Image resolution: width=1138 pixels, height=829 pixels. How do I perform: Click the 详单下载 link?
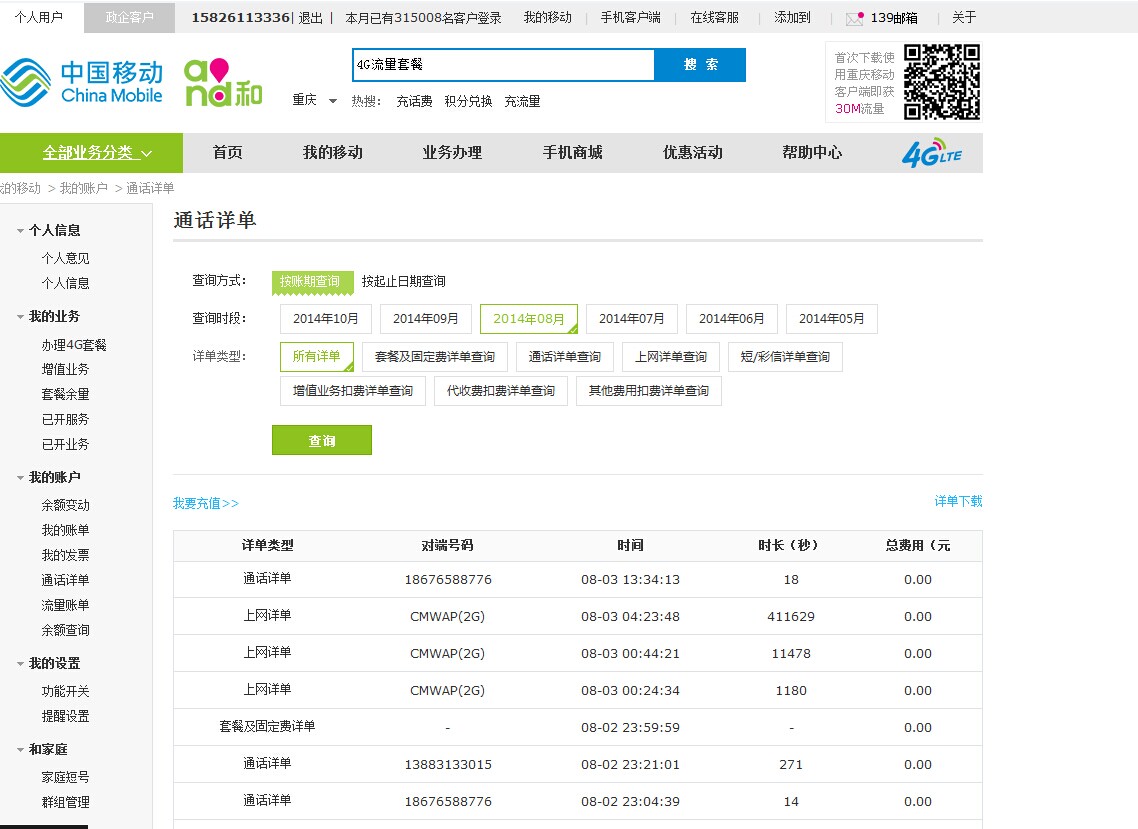(x=958, y=501)
